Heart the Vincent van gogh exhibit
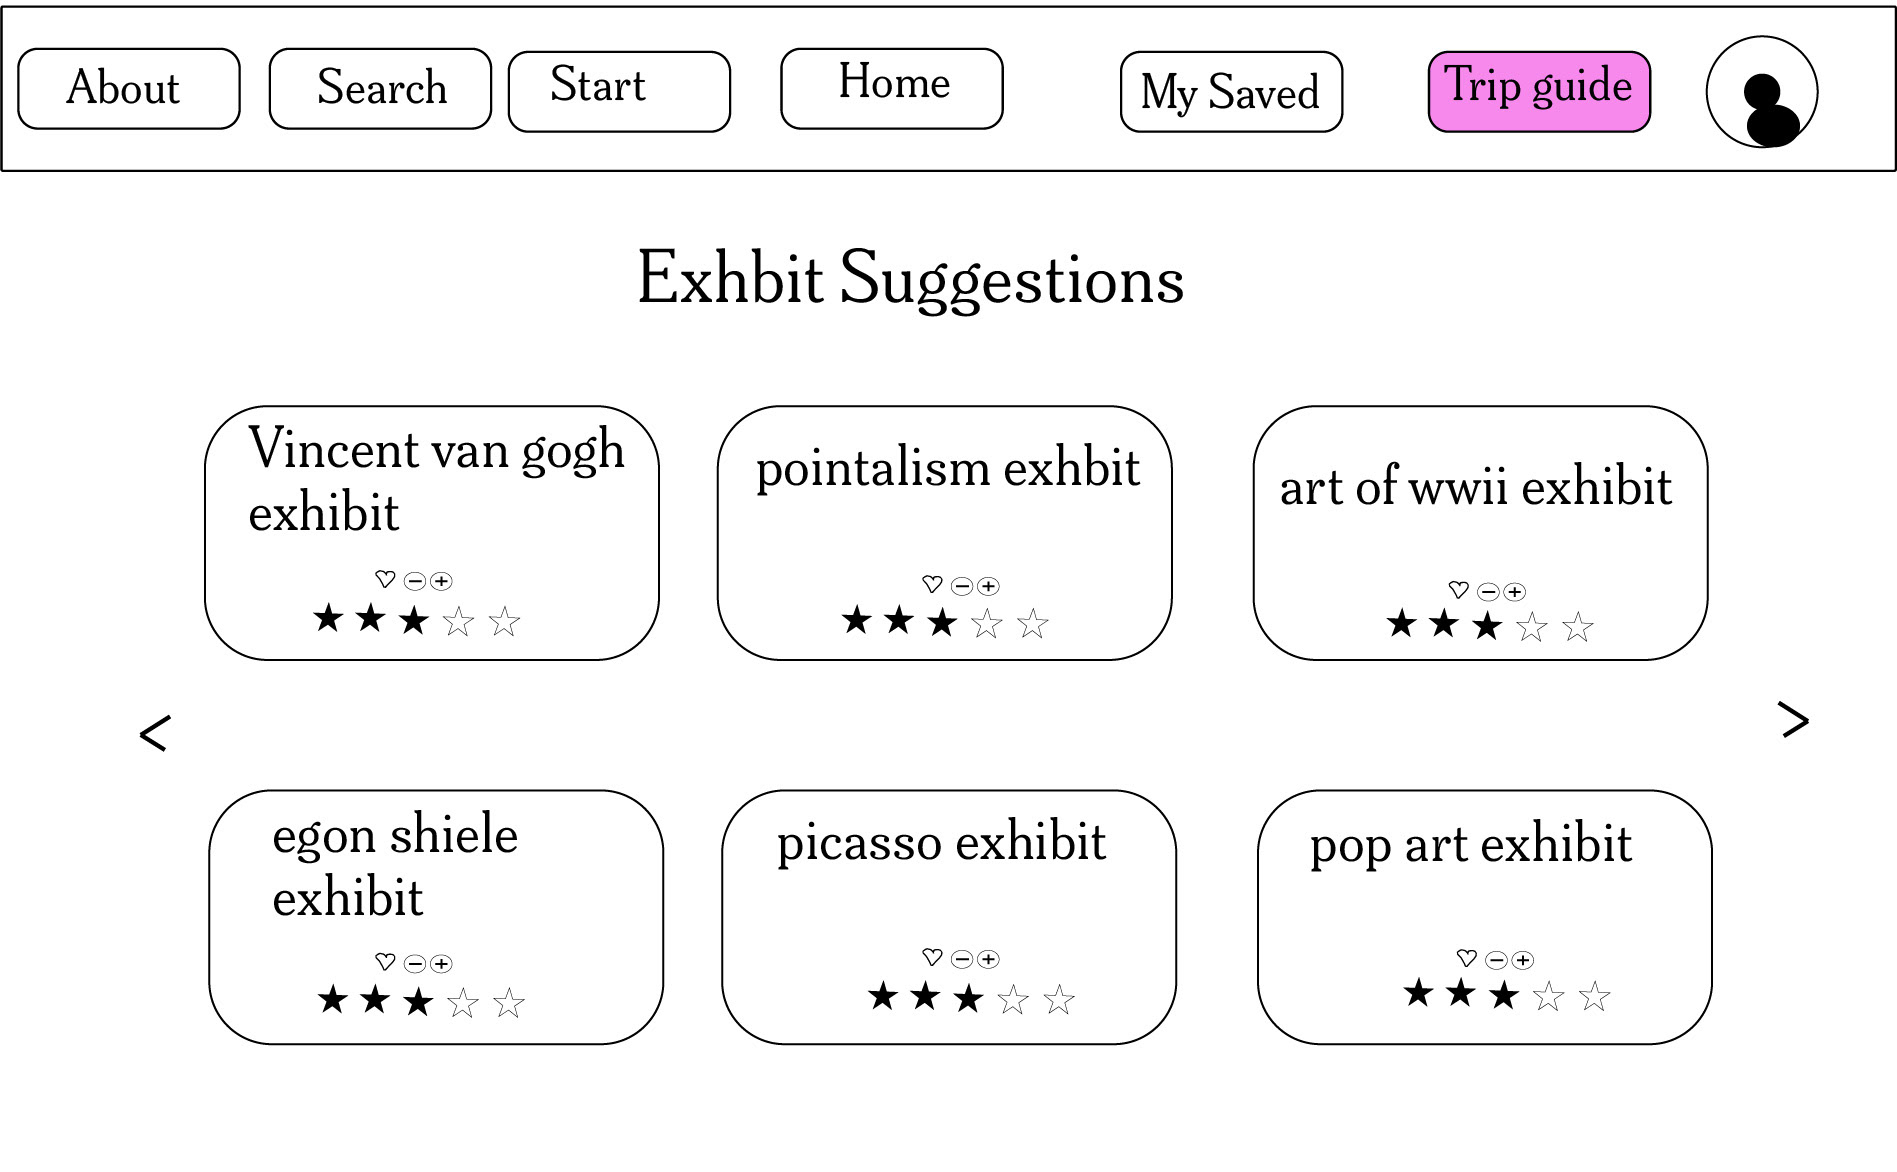 click(x=385, y=579)
